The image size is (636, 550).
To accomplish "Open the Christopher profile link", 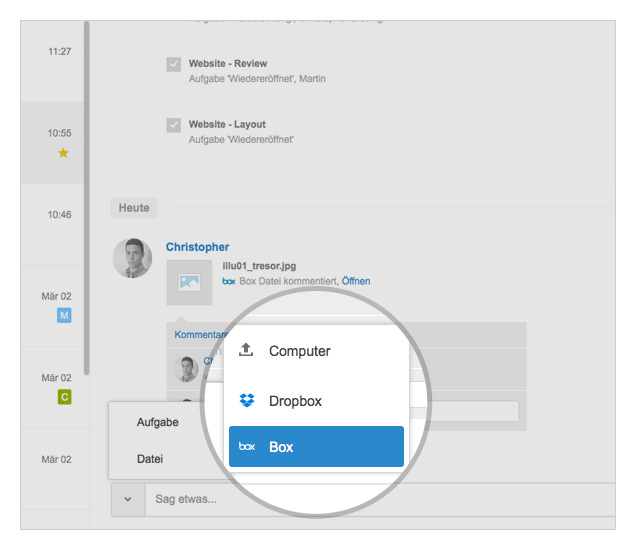I will click(197, 247).
